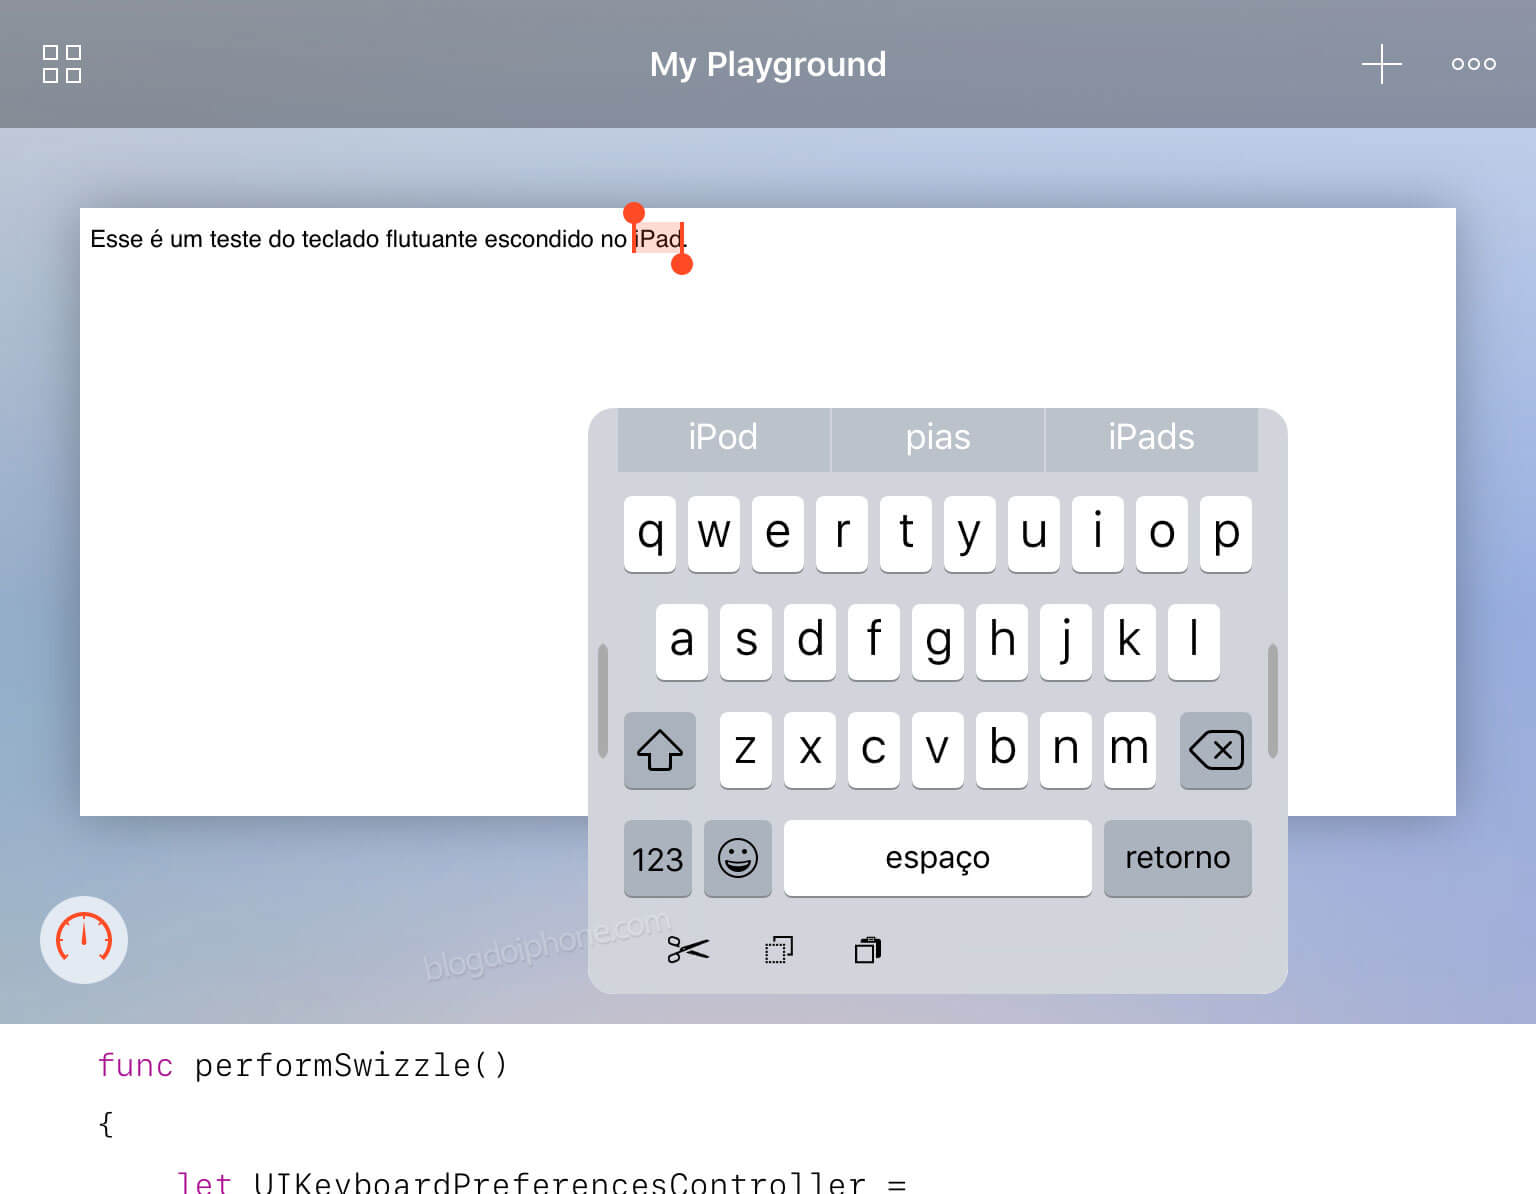Image resolution: width=1536 pixels, height=1194 pixels.
Task: Tap the g key
Action: [938, 642]
